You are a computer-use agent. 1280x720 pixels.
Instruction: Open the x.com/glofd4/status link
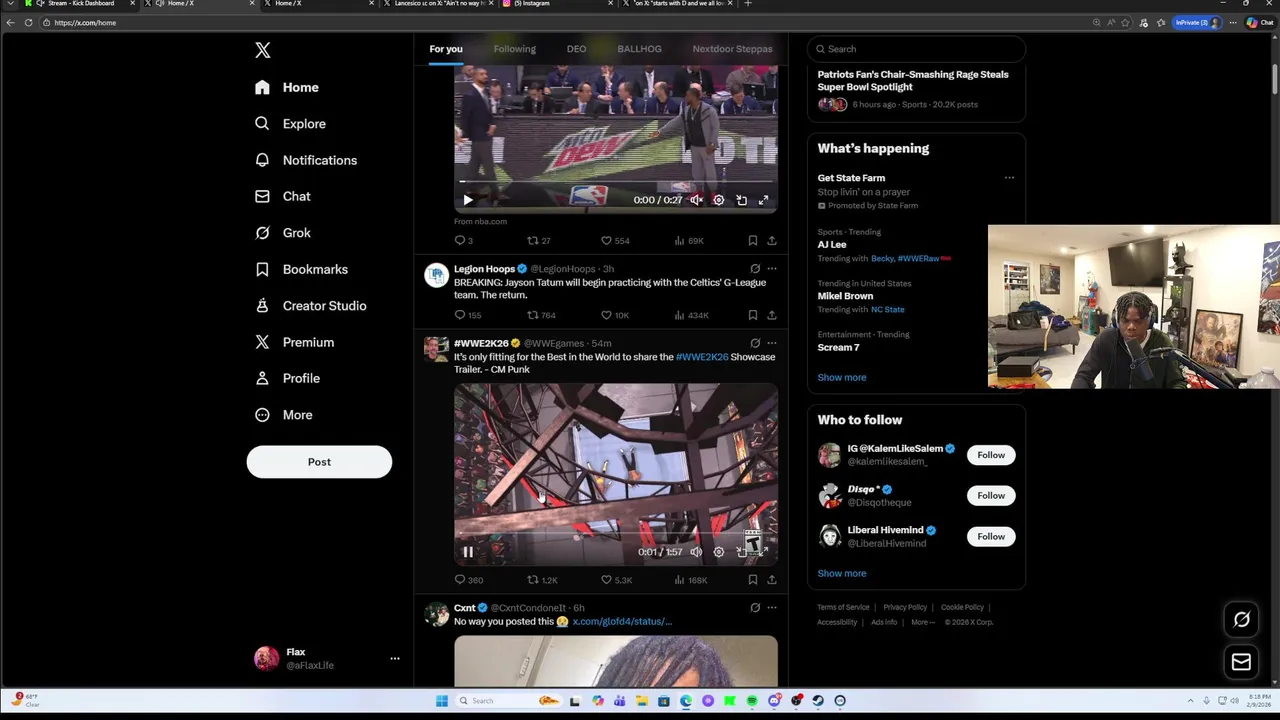pos(622,621)
